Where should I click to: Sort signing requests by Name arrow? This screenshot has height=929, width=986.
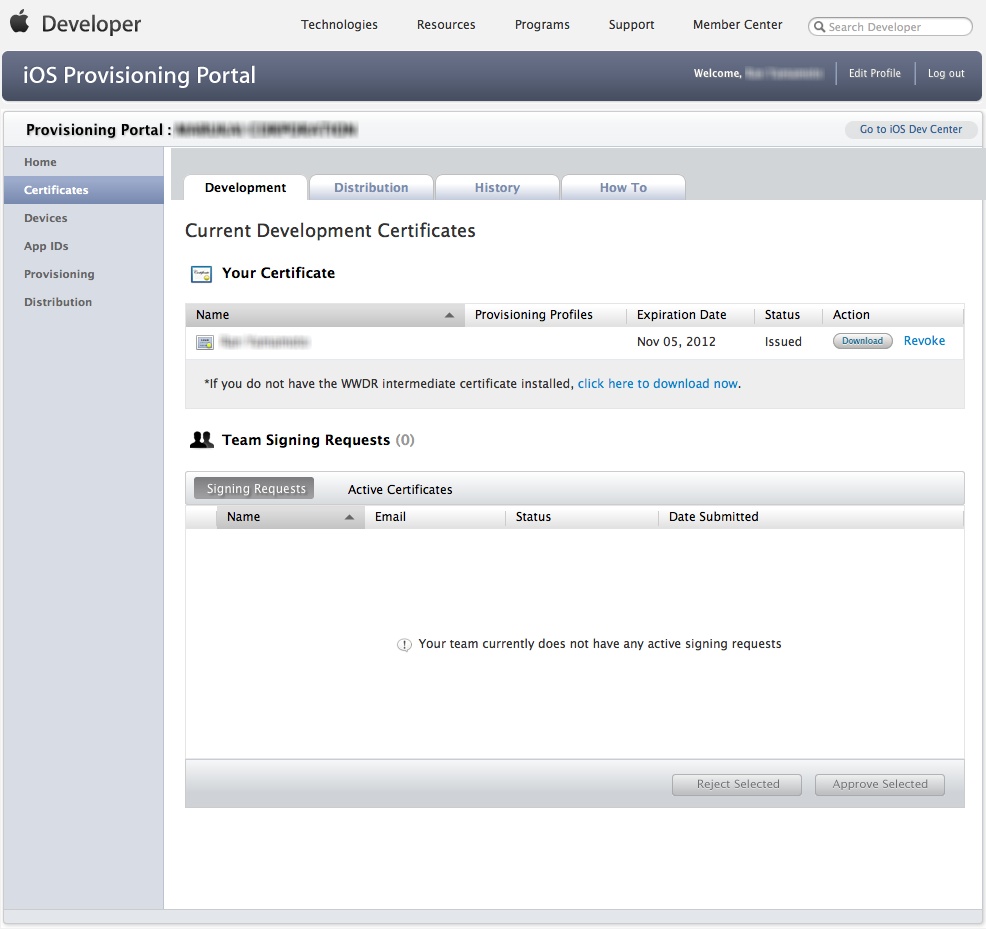click(350, 517)
